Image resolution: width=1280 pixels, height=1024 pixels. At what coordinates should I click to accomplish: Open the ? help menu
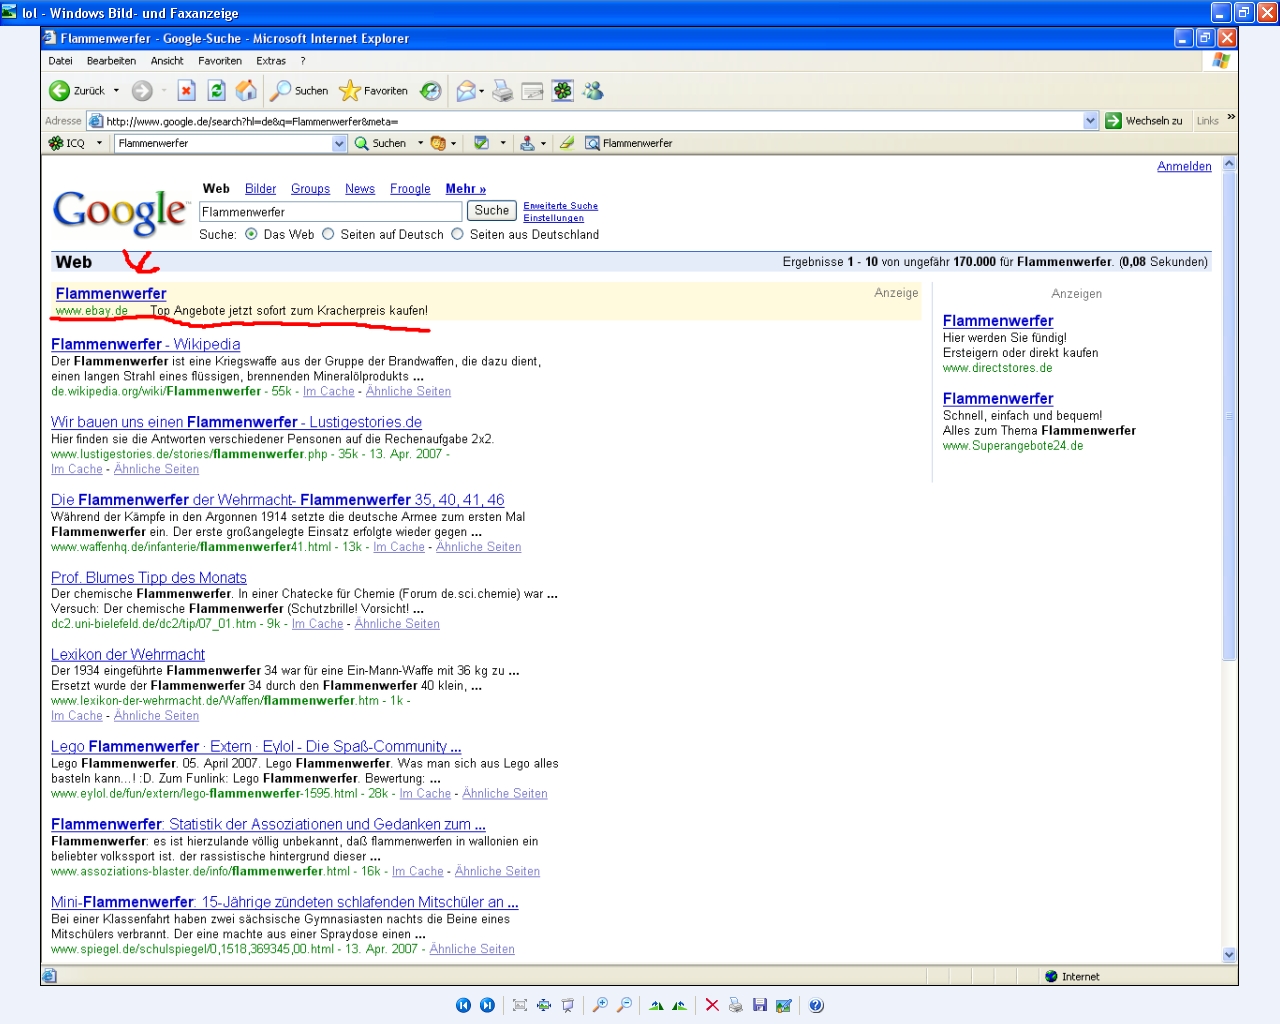[x=303, y=61]
